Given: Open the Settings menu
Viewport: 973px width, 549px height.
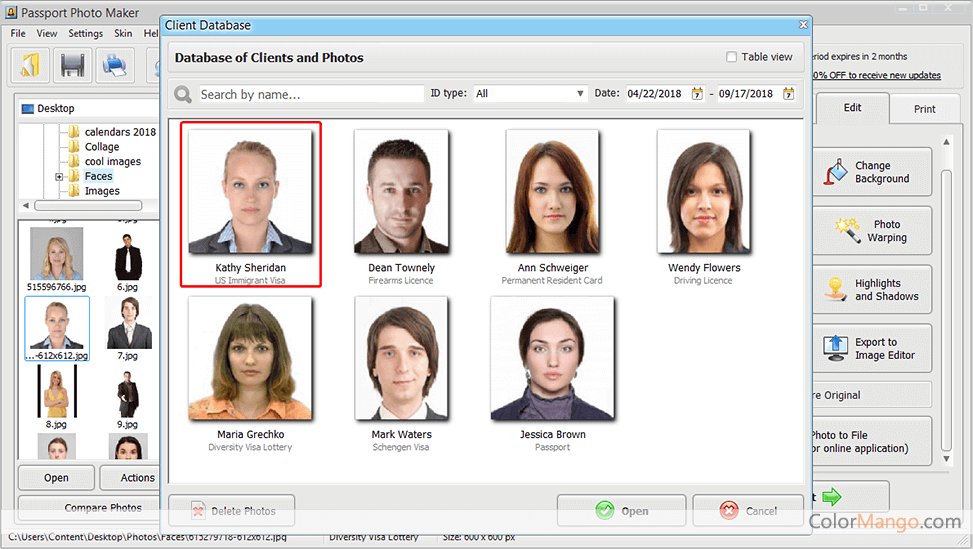Looking at the screenshot, I should (85, 33).
